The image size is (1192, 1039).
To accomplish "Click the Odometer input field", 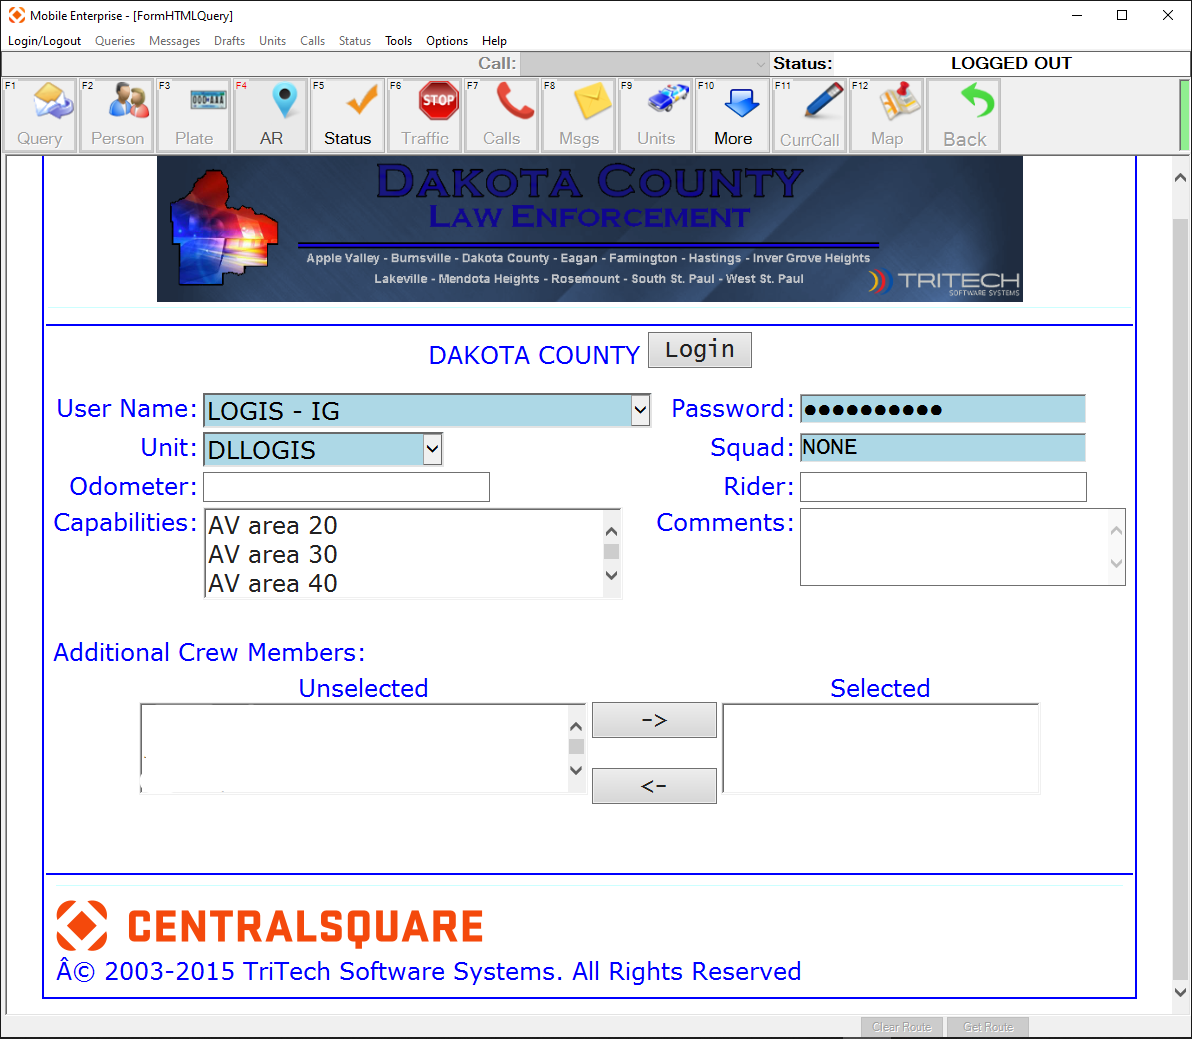I will click(346, 487).
